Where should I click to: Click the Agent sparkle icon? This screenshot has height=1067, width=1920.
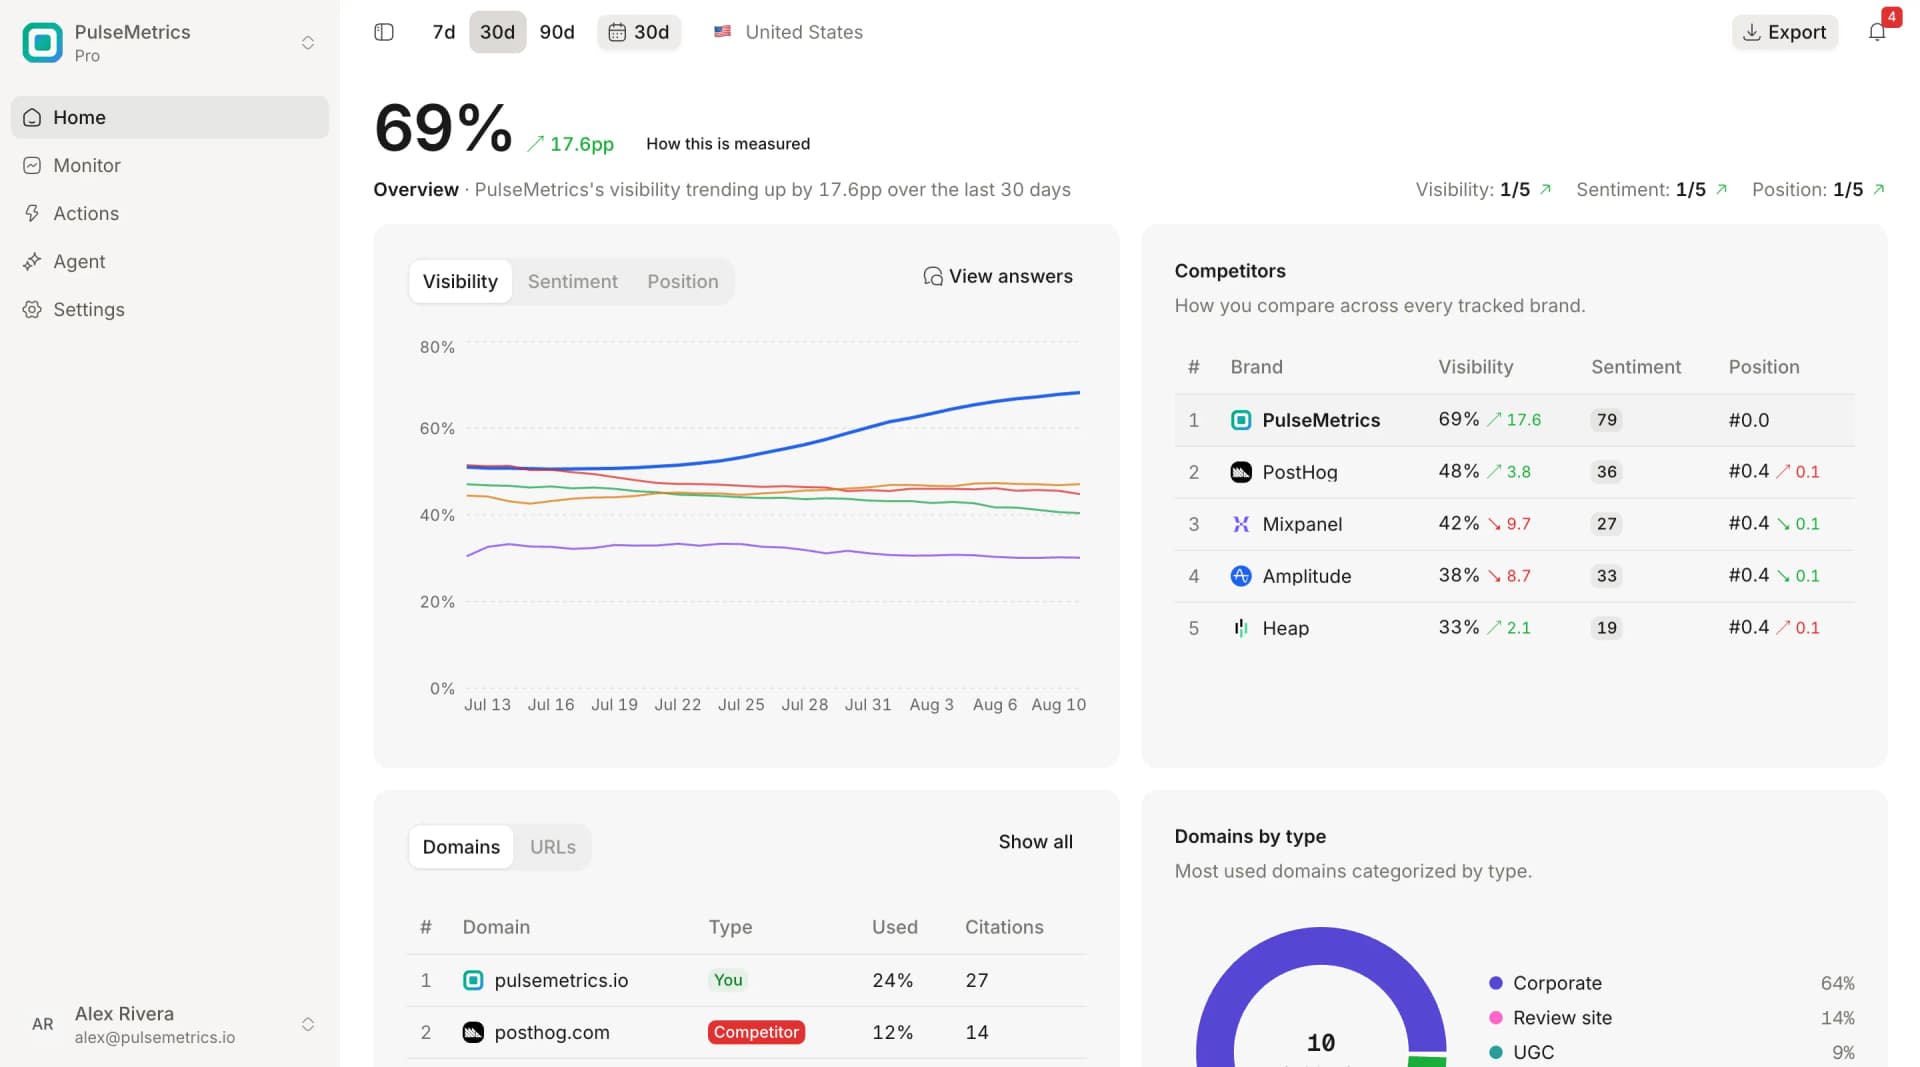pos(32,261)
